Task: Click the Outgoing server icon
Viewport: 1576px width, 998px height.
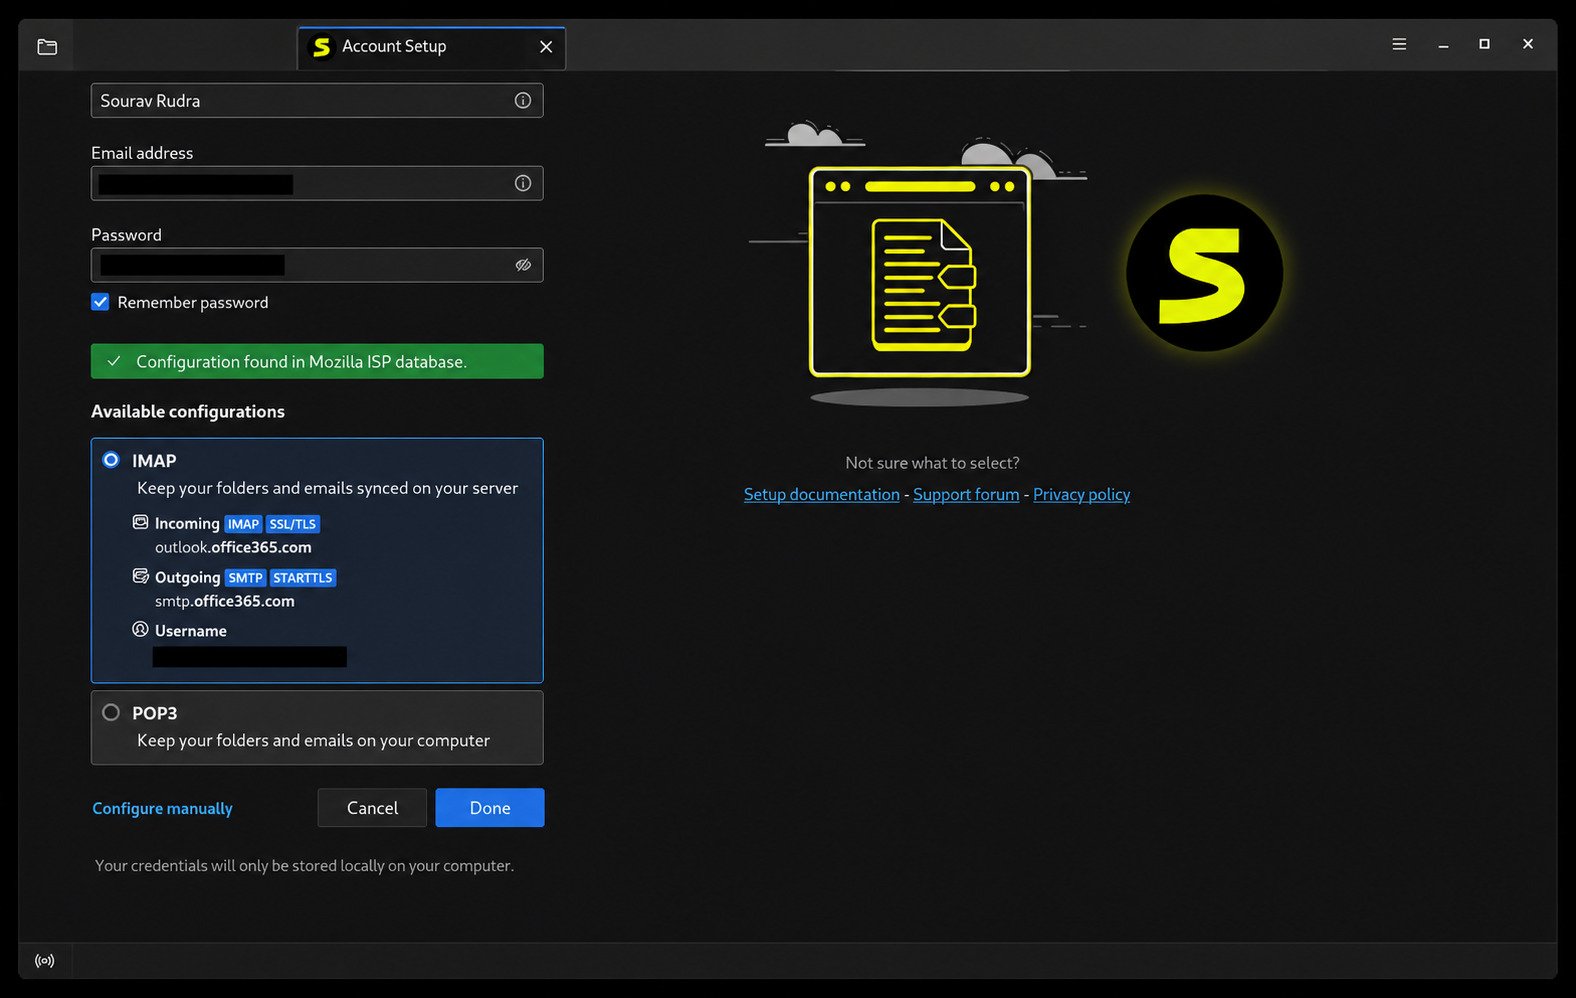Action: click(x=141, y=576)
